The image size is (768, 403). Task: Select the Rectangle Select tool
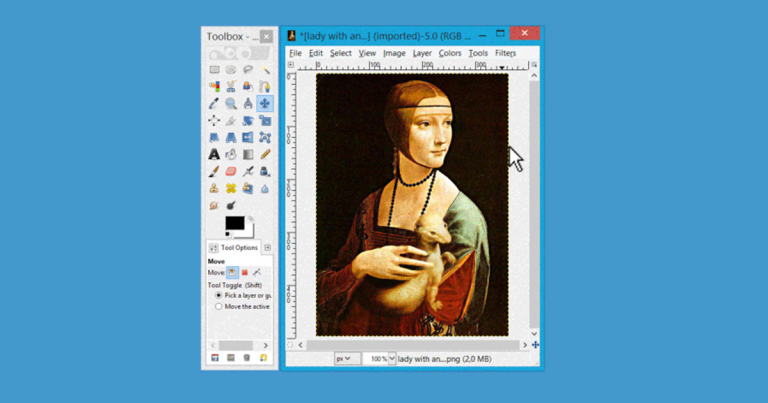tap(215, 70)
